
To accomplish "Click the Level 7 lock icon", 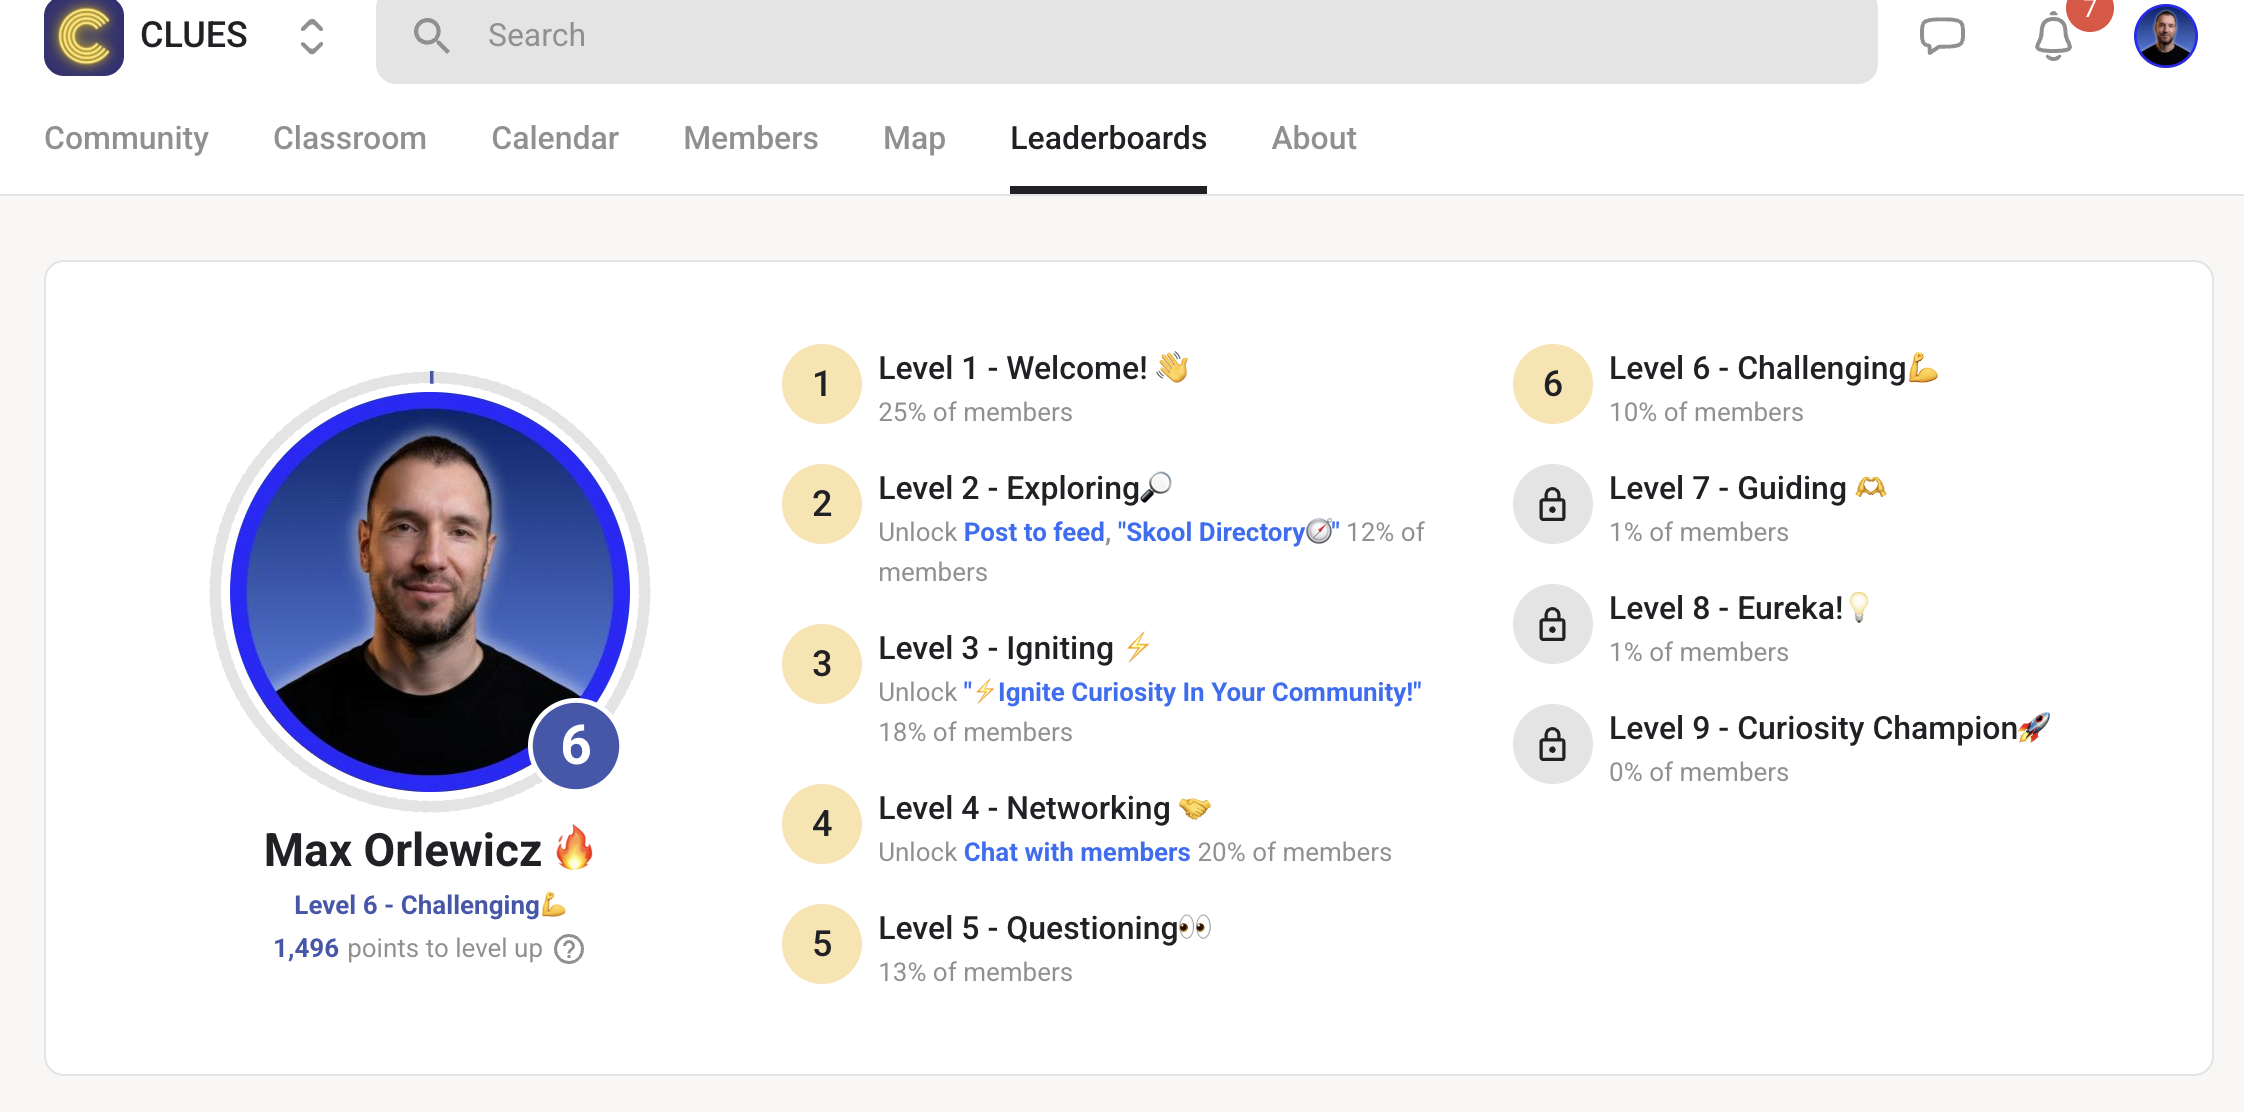I will click(1552, 504).
